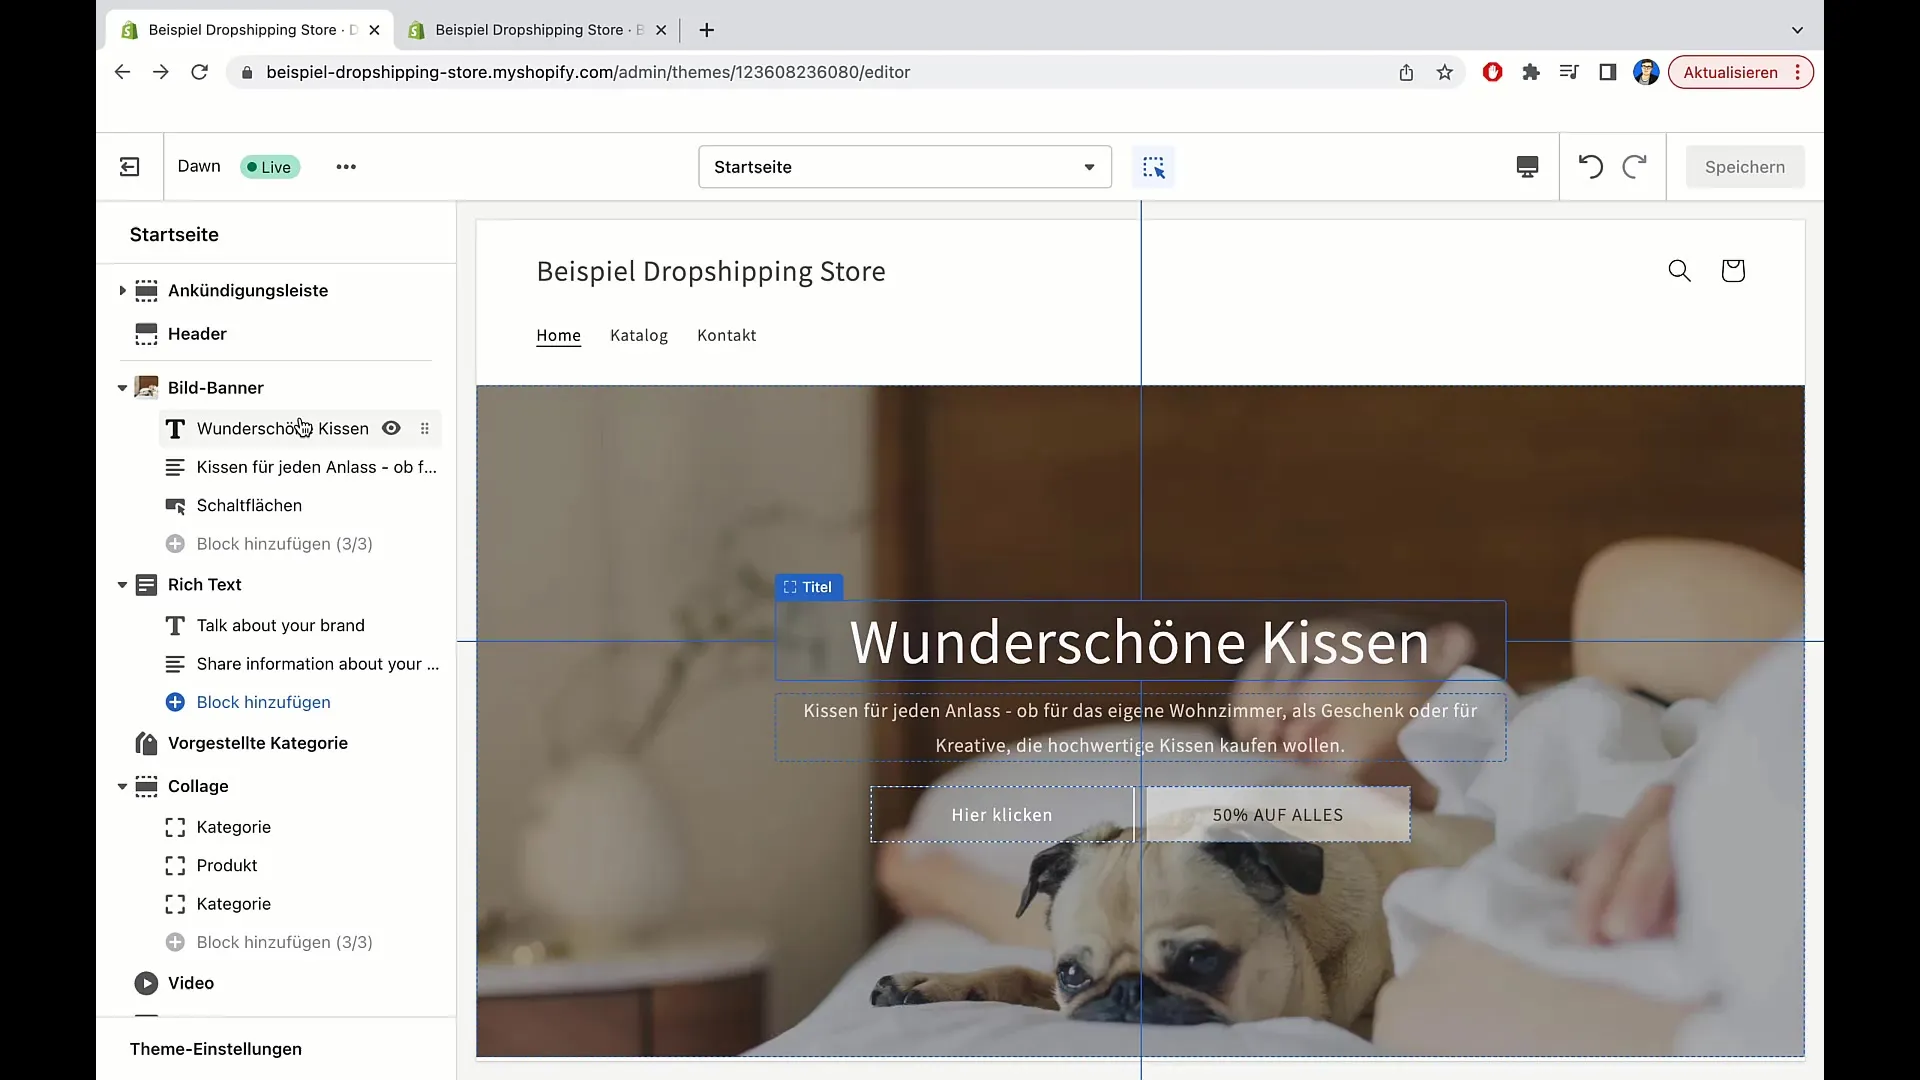Image resolution: width=1920 pixels, height=1080 pixels.
Task: Toggle Collage section collapse
Action: pos(121,786)
